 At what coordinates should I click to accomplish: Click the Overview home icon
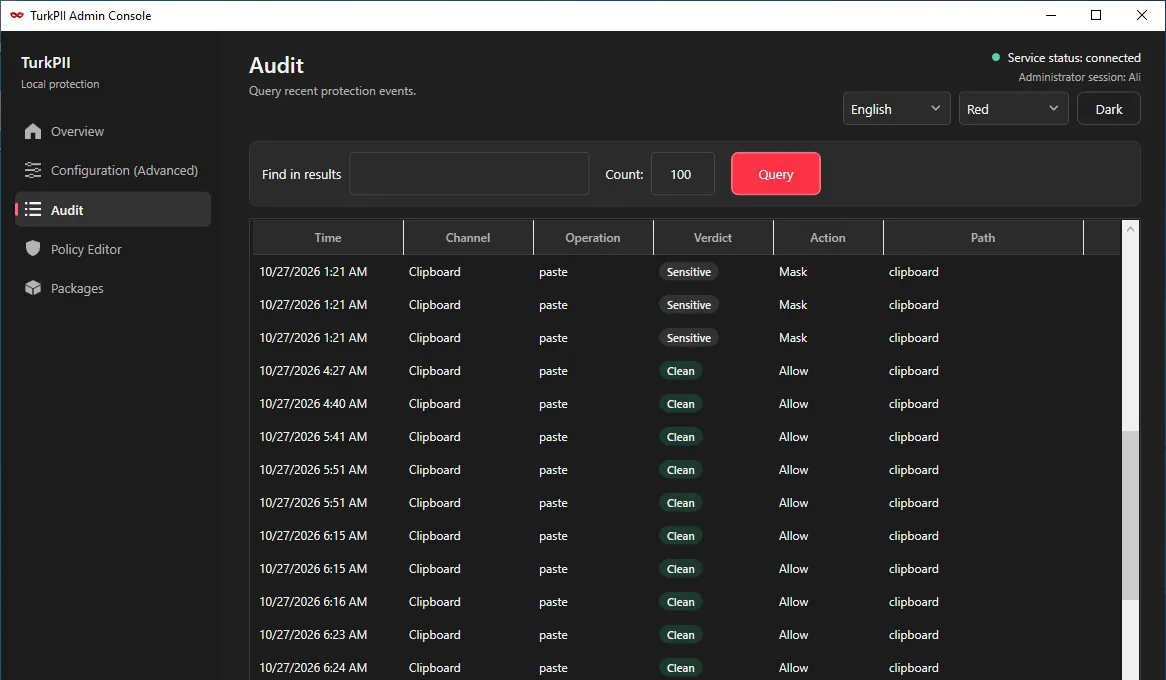[33, 132]
